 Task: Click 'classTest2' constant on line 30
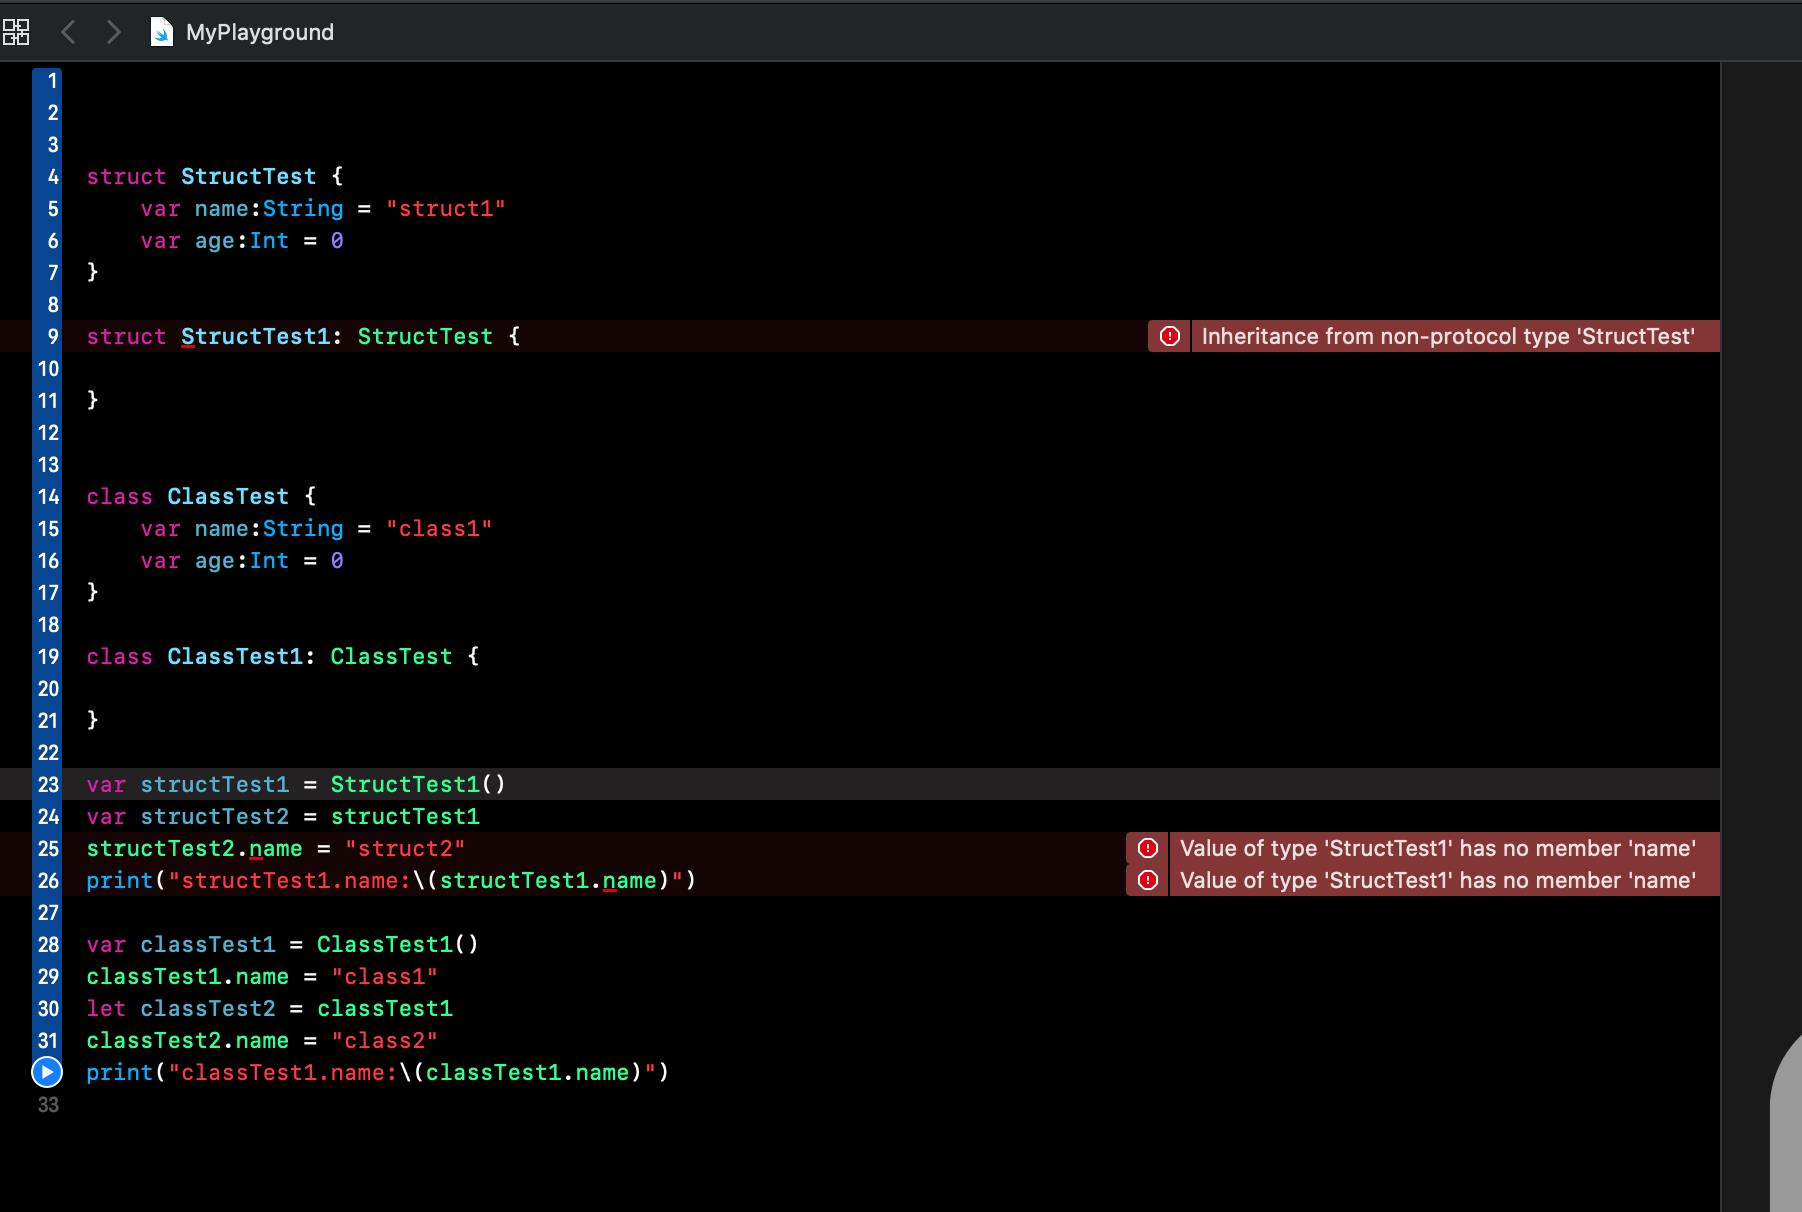(x=207, y=1008)
